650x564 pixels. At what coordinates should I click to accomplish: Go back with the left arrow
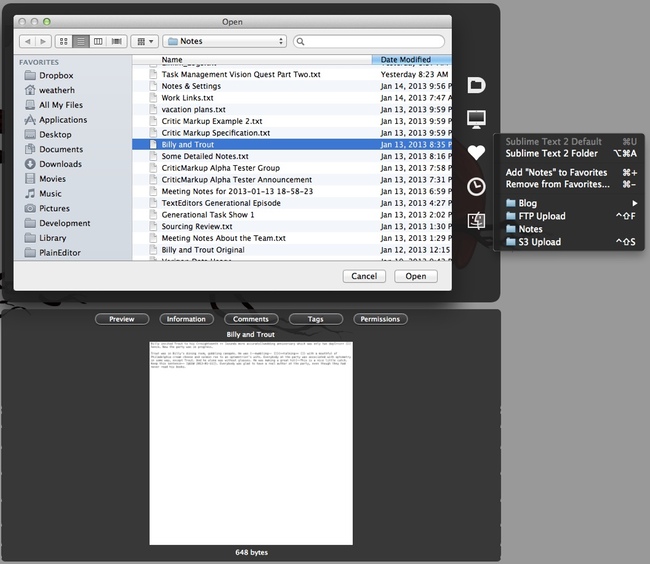point(28,41)
